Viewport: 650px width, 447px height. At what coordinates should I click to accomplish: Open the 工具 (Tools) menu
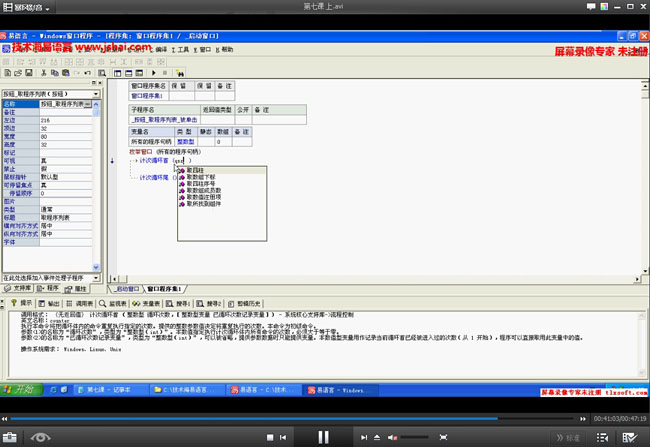point(182,48)
